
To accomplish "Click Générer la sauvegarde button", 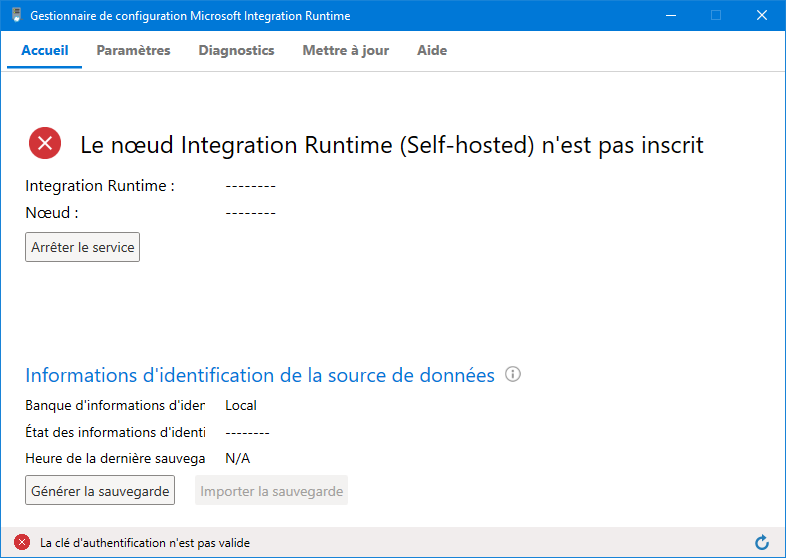I will click(x=100, y=490).
